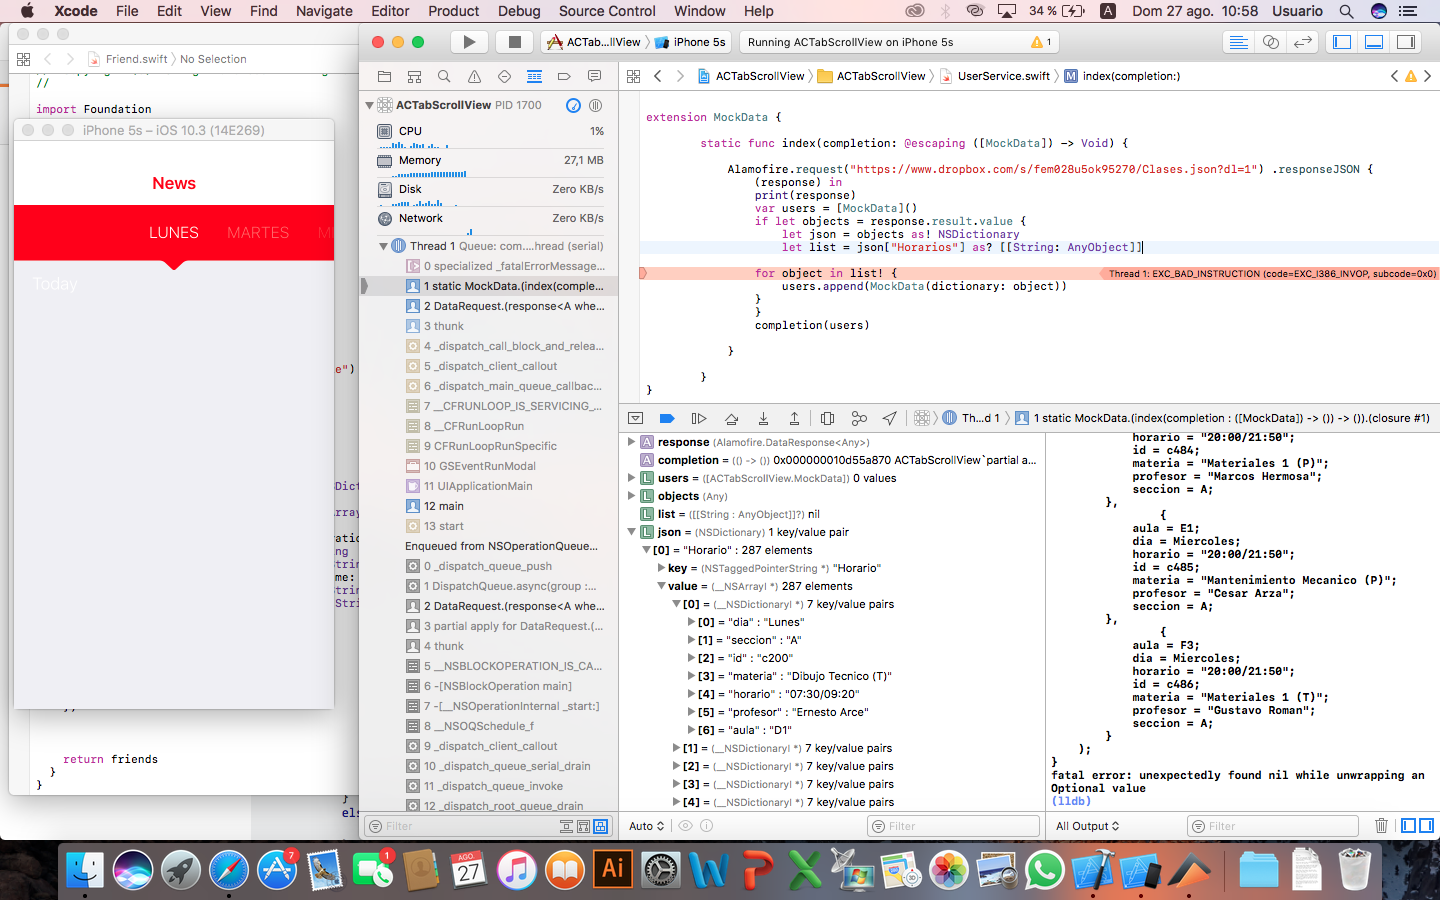Open the Product menu
This screenshot has width=1440, height=900.
(x=454, y=11)
